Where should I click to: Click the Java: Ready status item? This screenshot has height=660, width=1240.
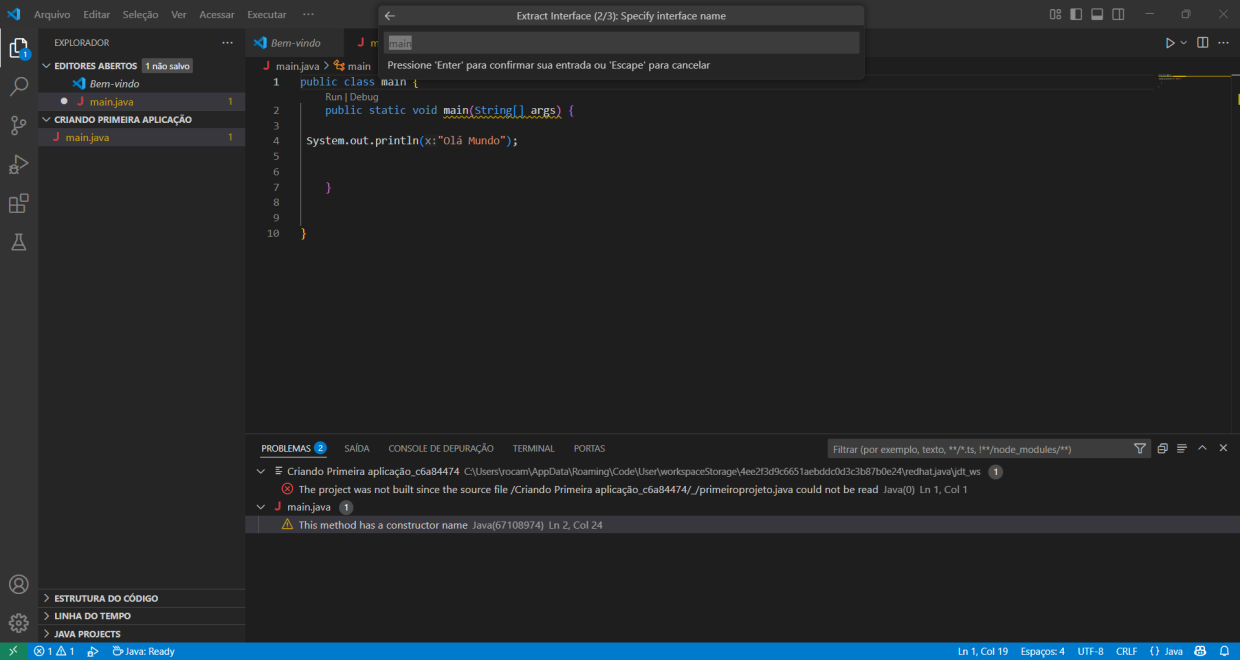click(144, 651)
